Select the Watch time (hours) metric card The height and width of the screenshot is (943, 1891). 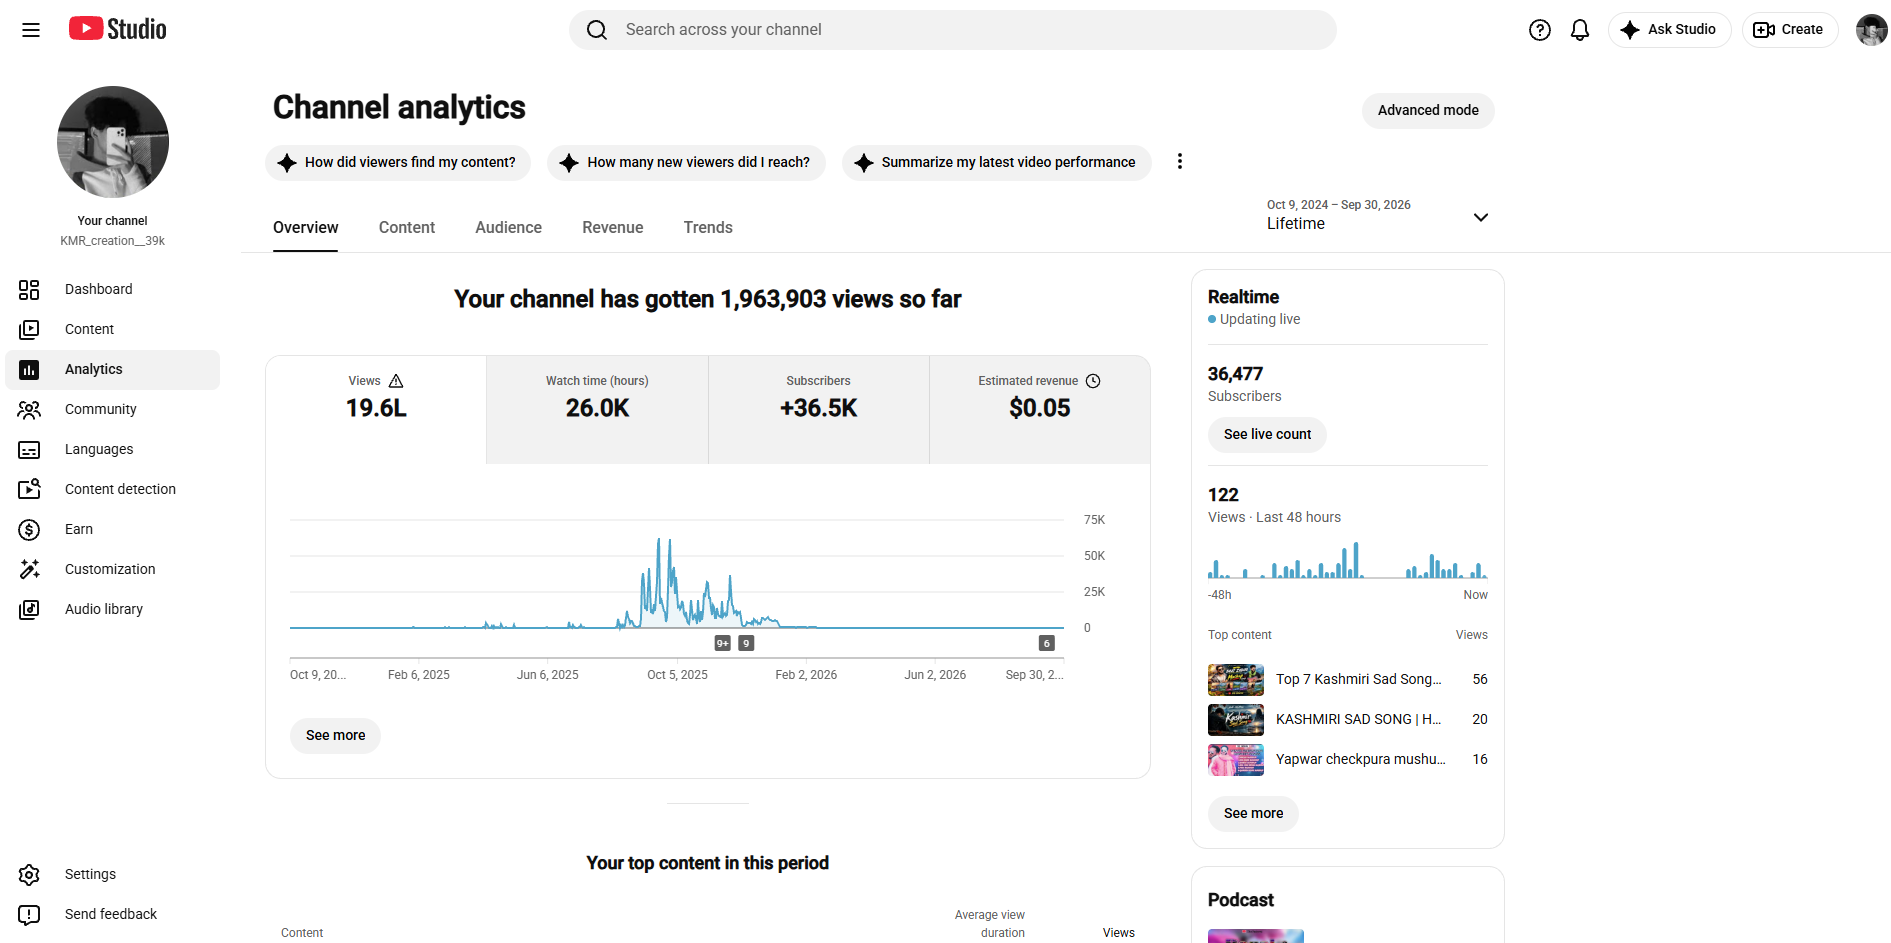pos(597,409)
